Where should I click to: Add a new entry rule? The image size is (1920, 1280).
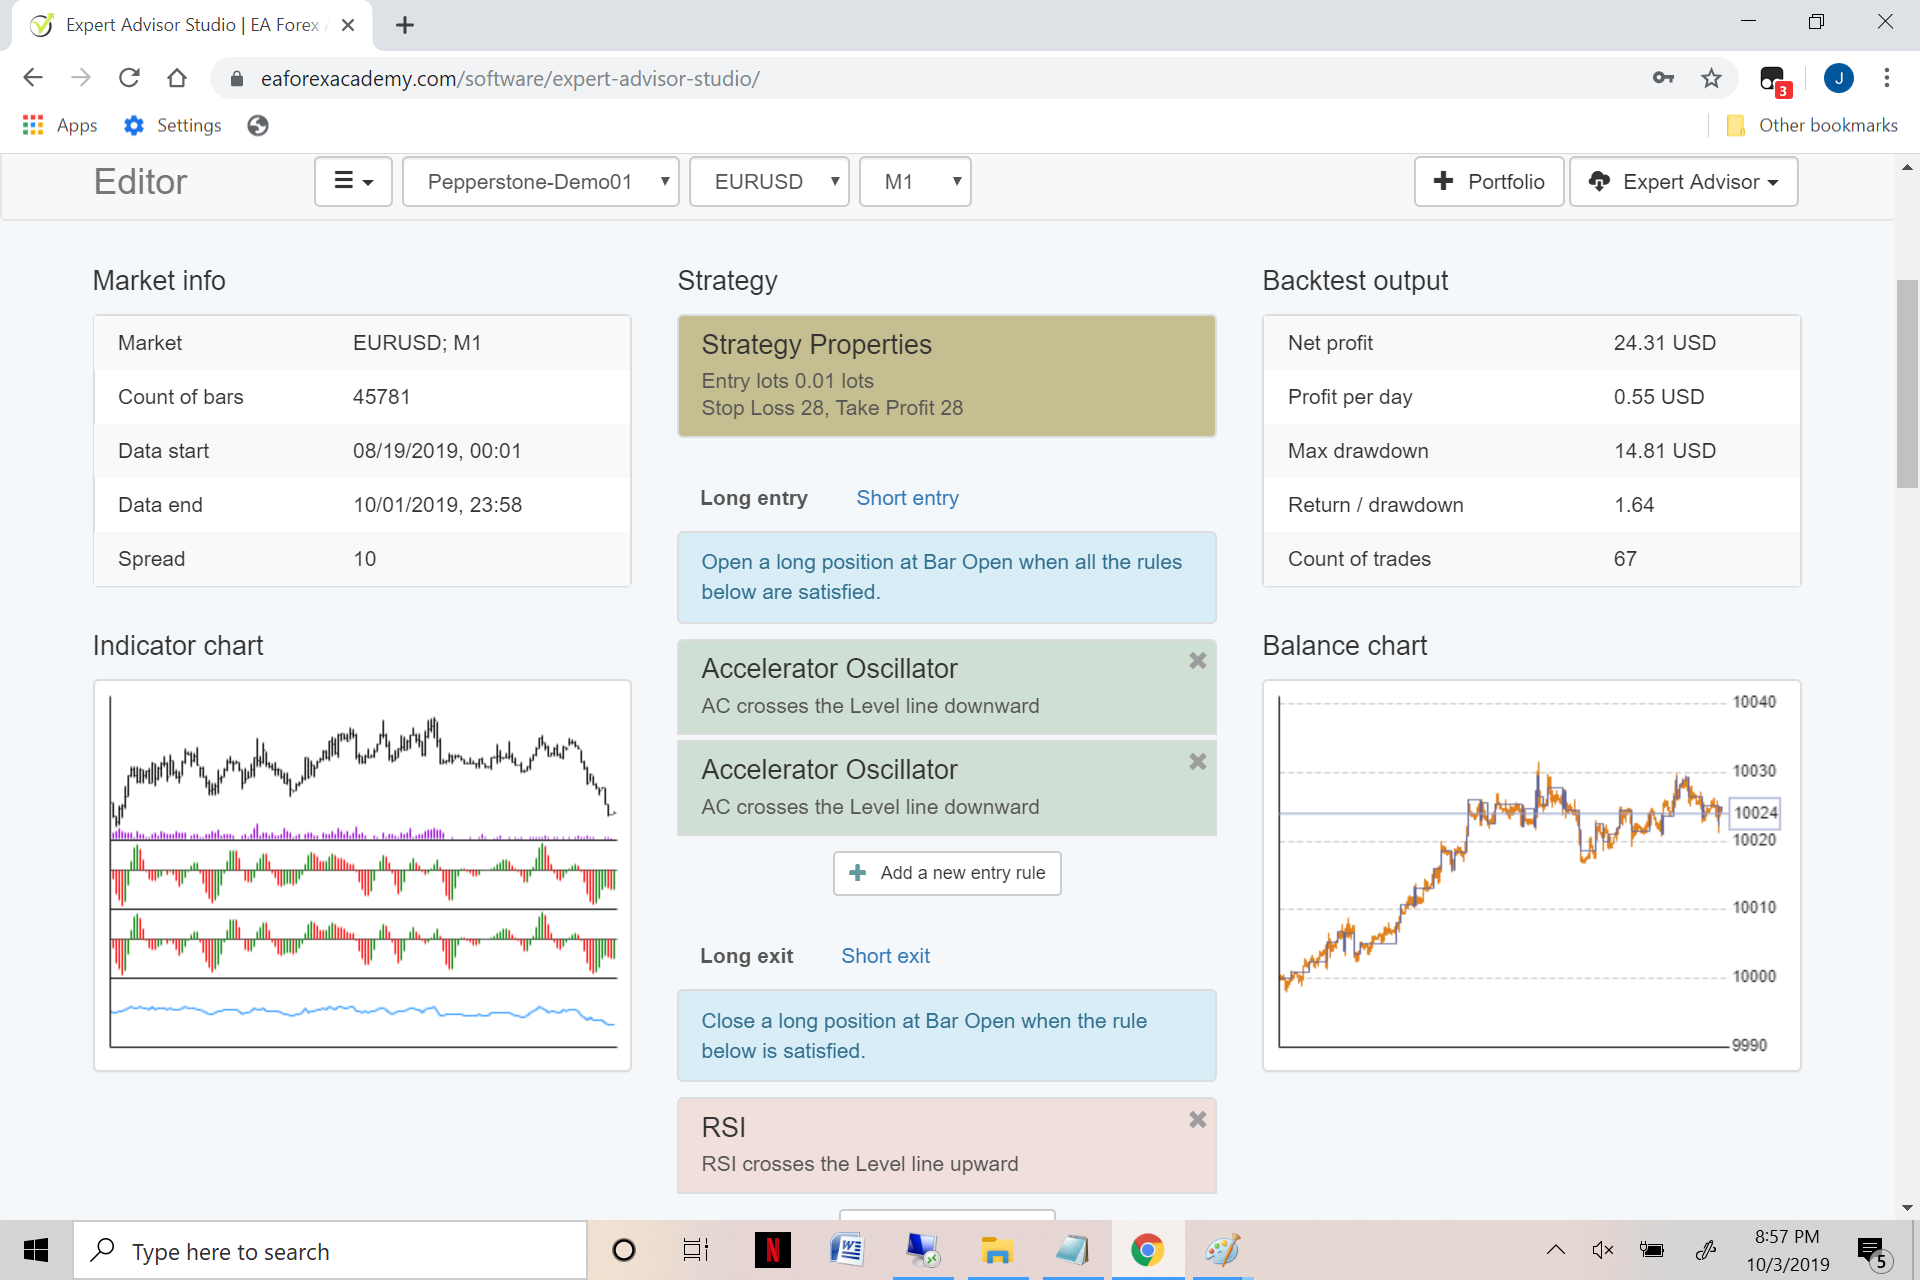(946, 873)
